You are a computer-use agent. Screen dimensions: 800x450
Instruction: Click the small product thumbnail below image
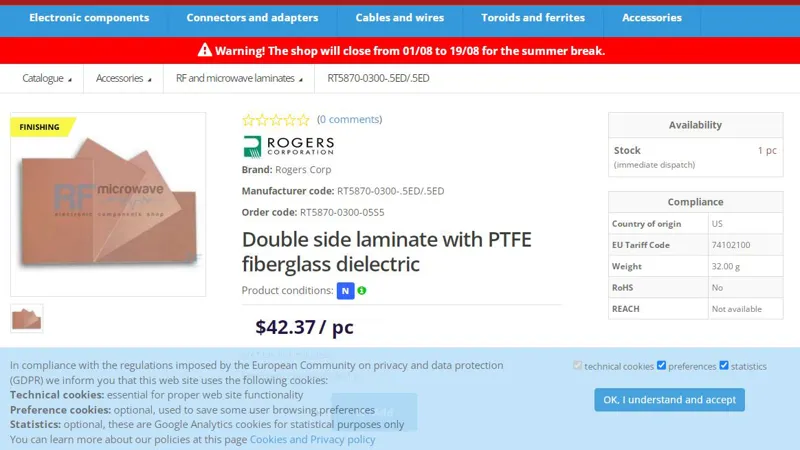point(27,318)
